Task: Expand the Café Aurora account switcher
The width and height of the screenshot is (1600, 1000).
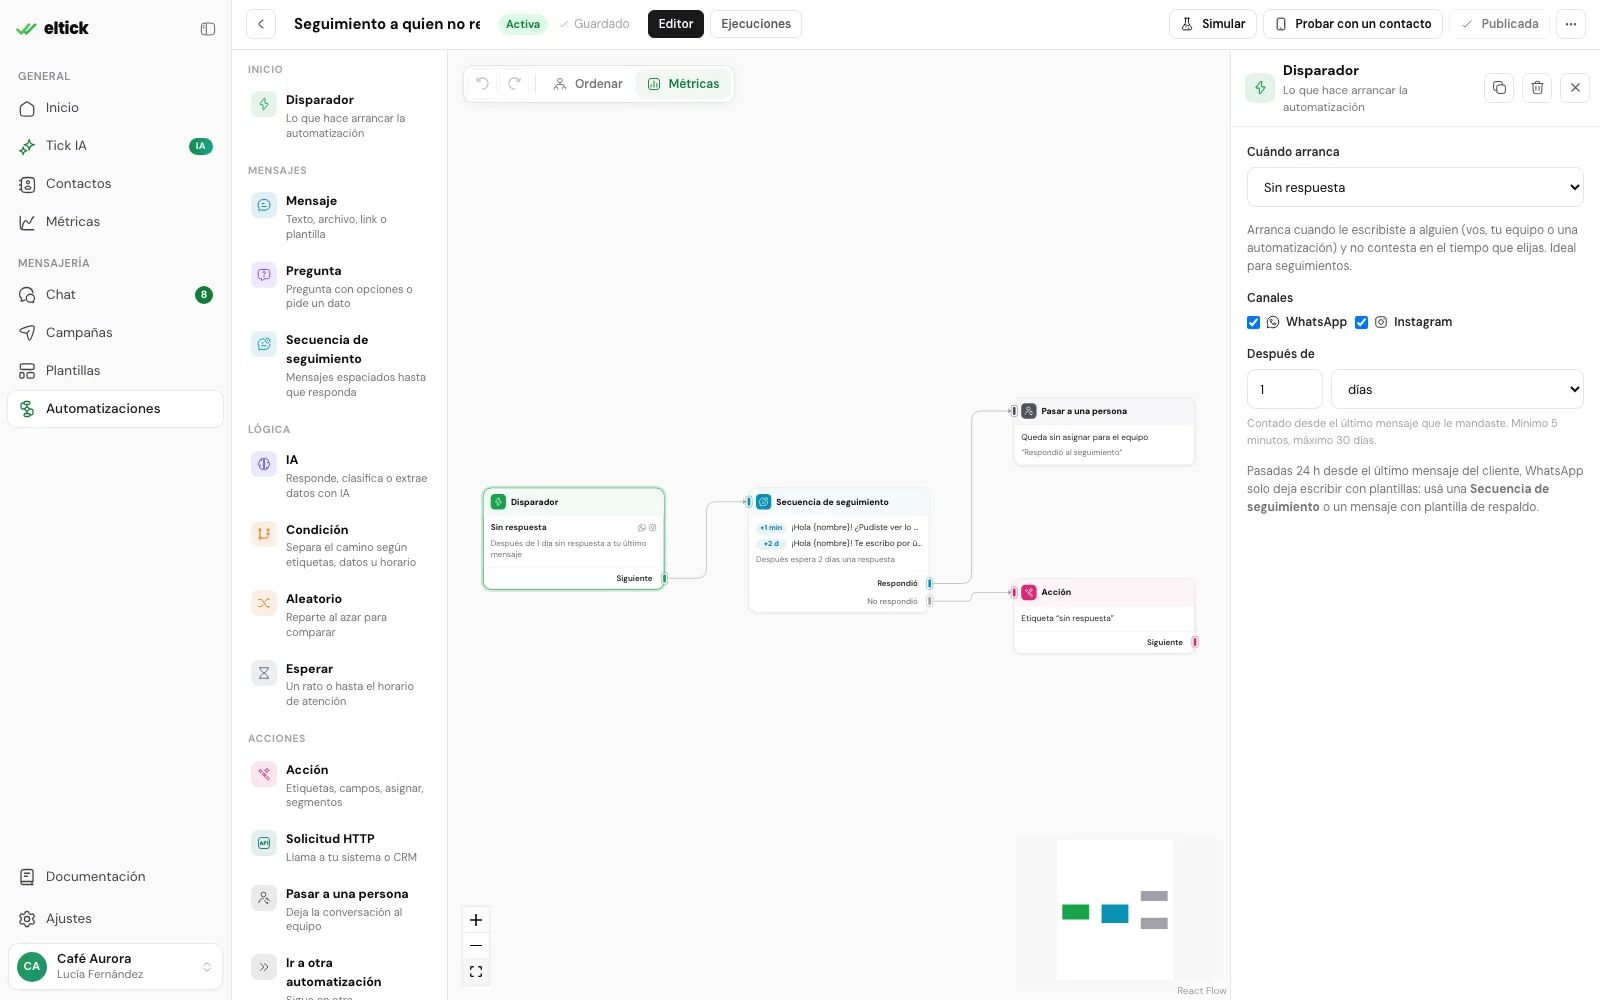Action: pos(115,967)
